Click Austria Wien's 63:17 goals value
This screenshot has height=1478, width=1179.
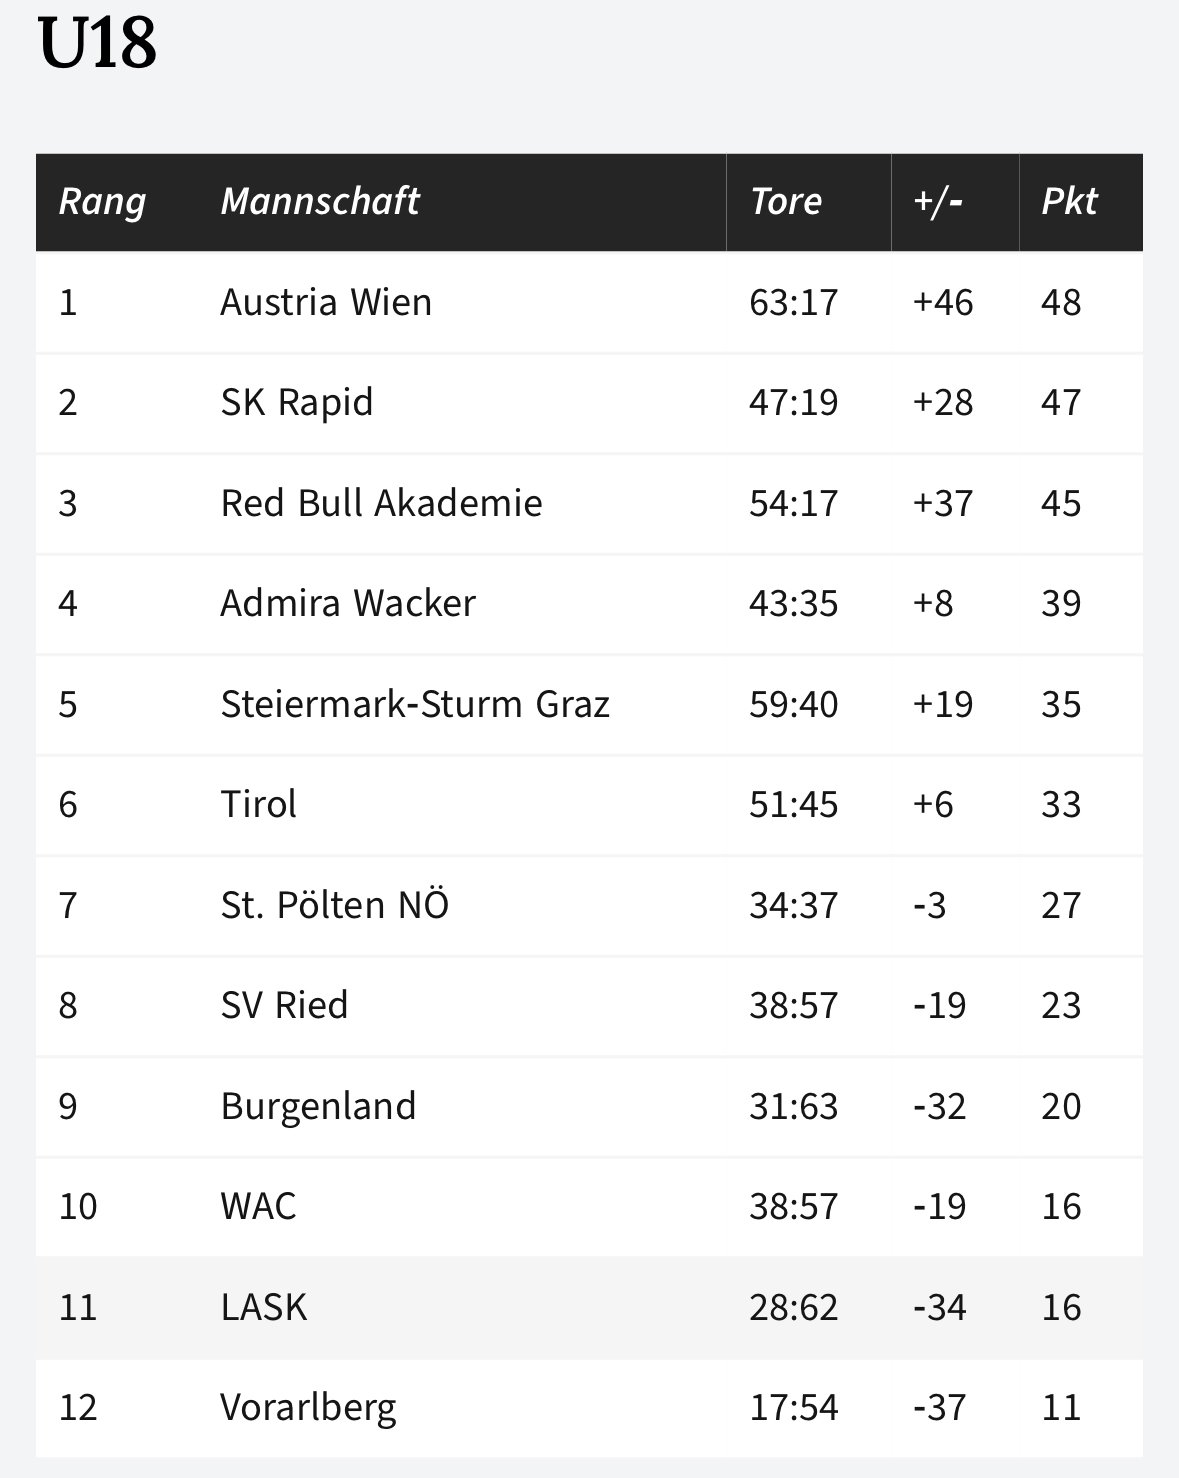[x=794, y=302]
